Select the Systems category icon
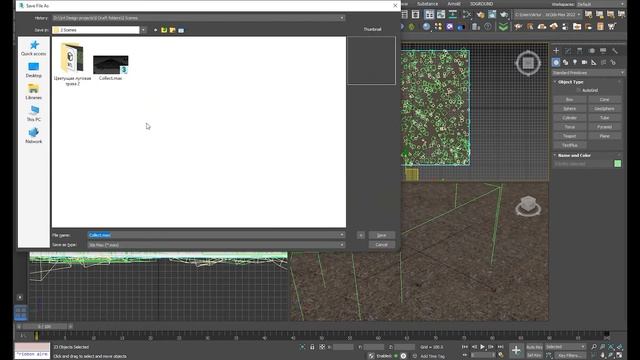 pyautogui.click(x=613, y=62)
